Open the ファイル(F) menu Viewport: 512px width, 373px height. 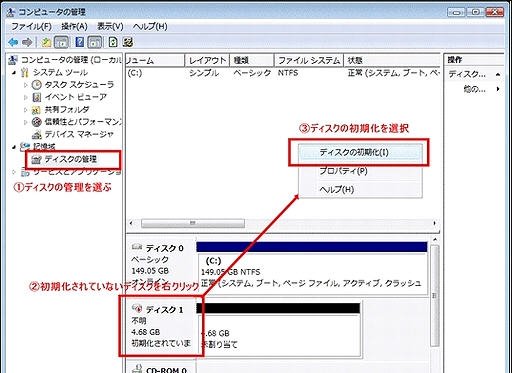(x=32, y=26)
